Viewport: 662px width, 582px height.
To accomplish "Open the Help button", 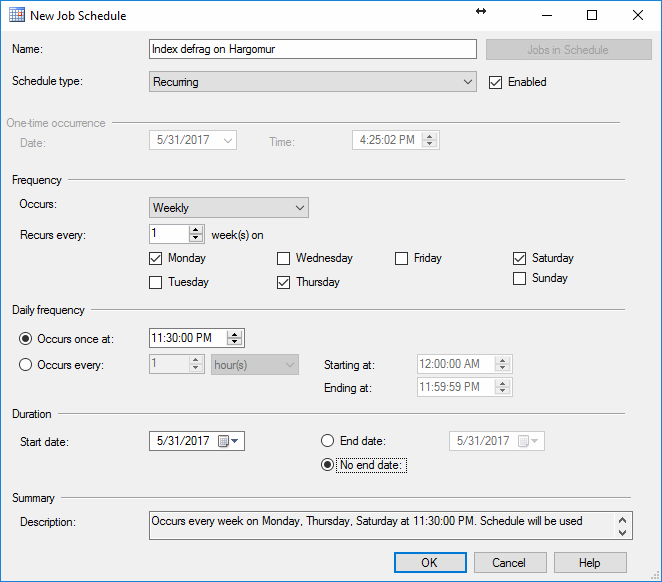I will coord(589,562).
